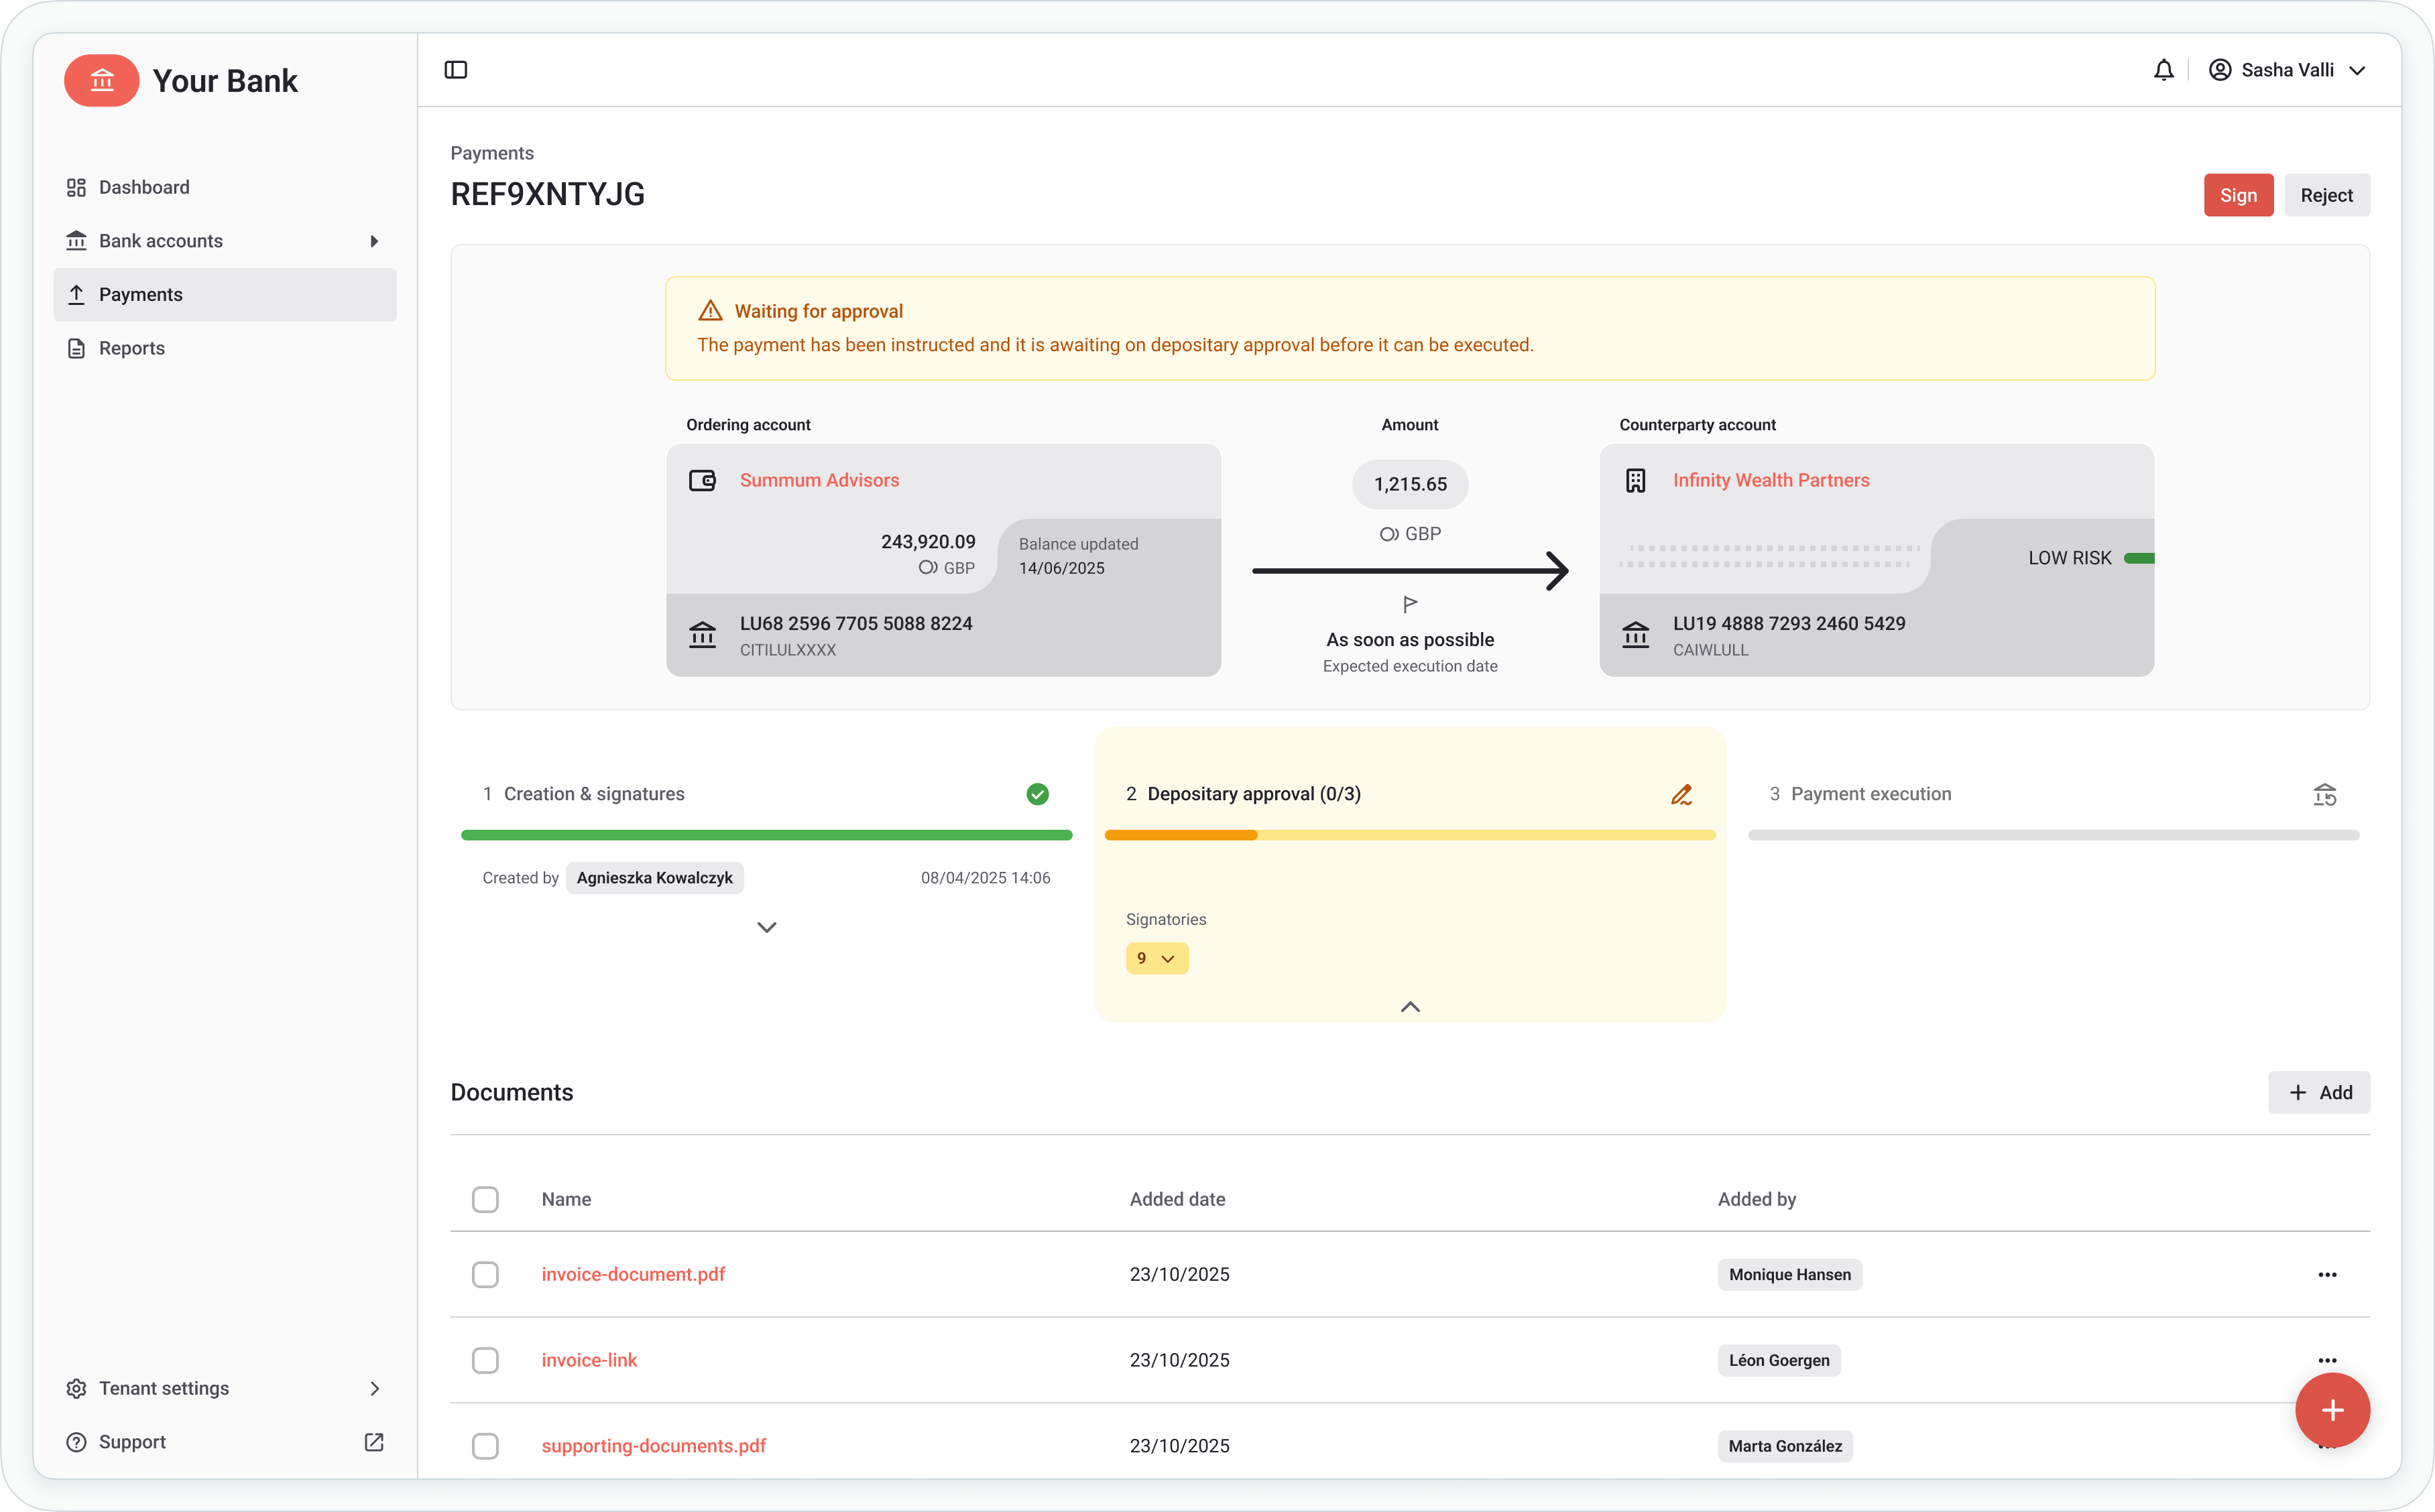Click the red floating plus button
Image resolution: width=2435 pixels, height=1512 pixels.
click(x=2332, y=1410)
